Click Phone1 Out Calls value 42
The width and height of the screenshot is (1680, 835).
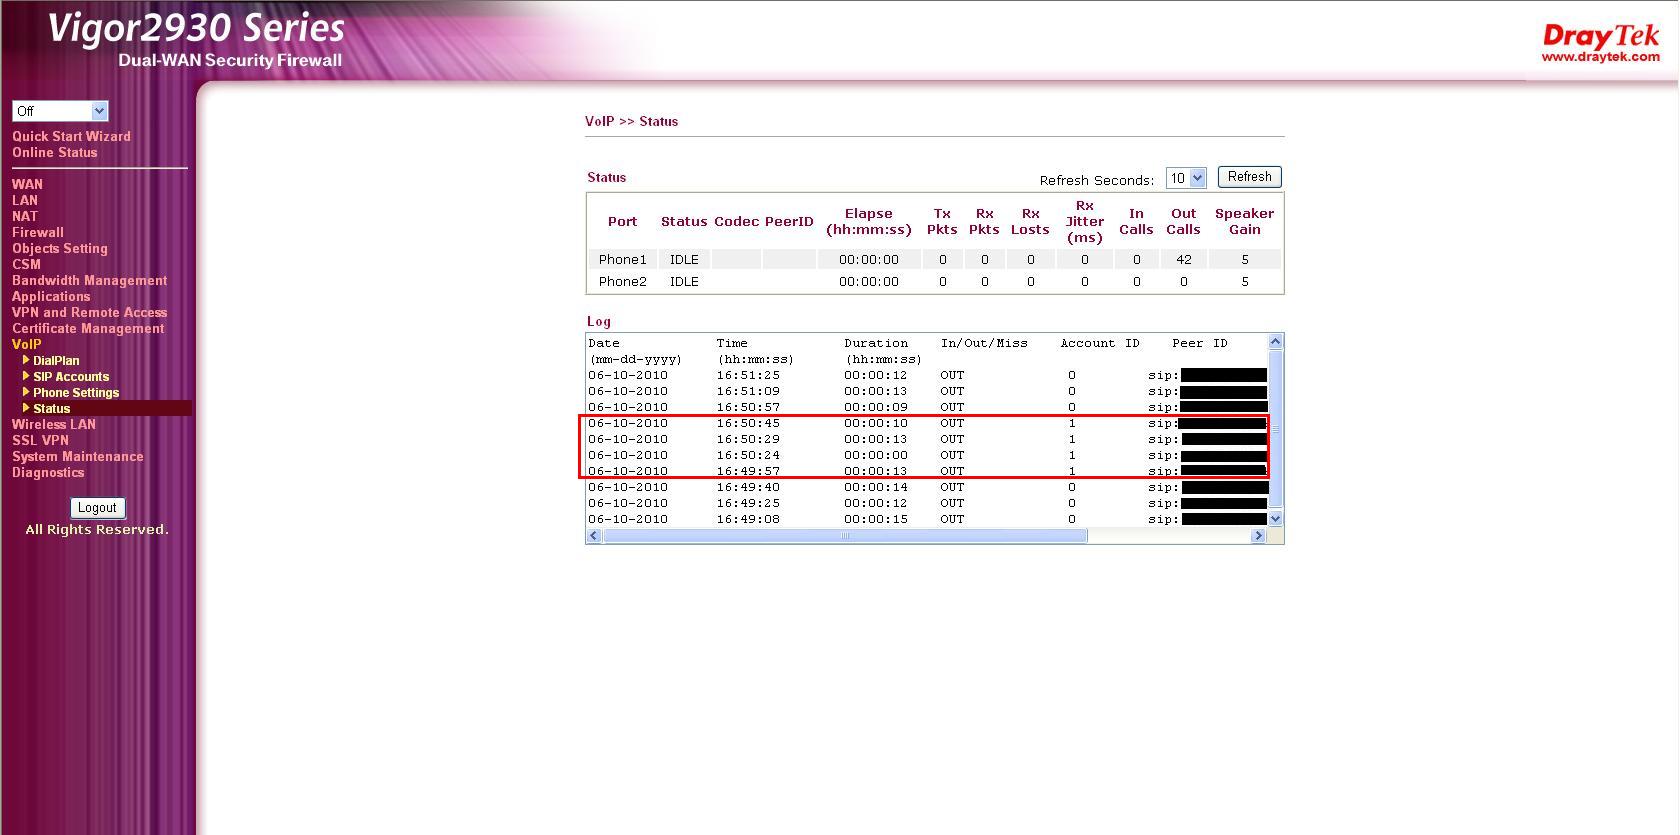click(1184, 260)
